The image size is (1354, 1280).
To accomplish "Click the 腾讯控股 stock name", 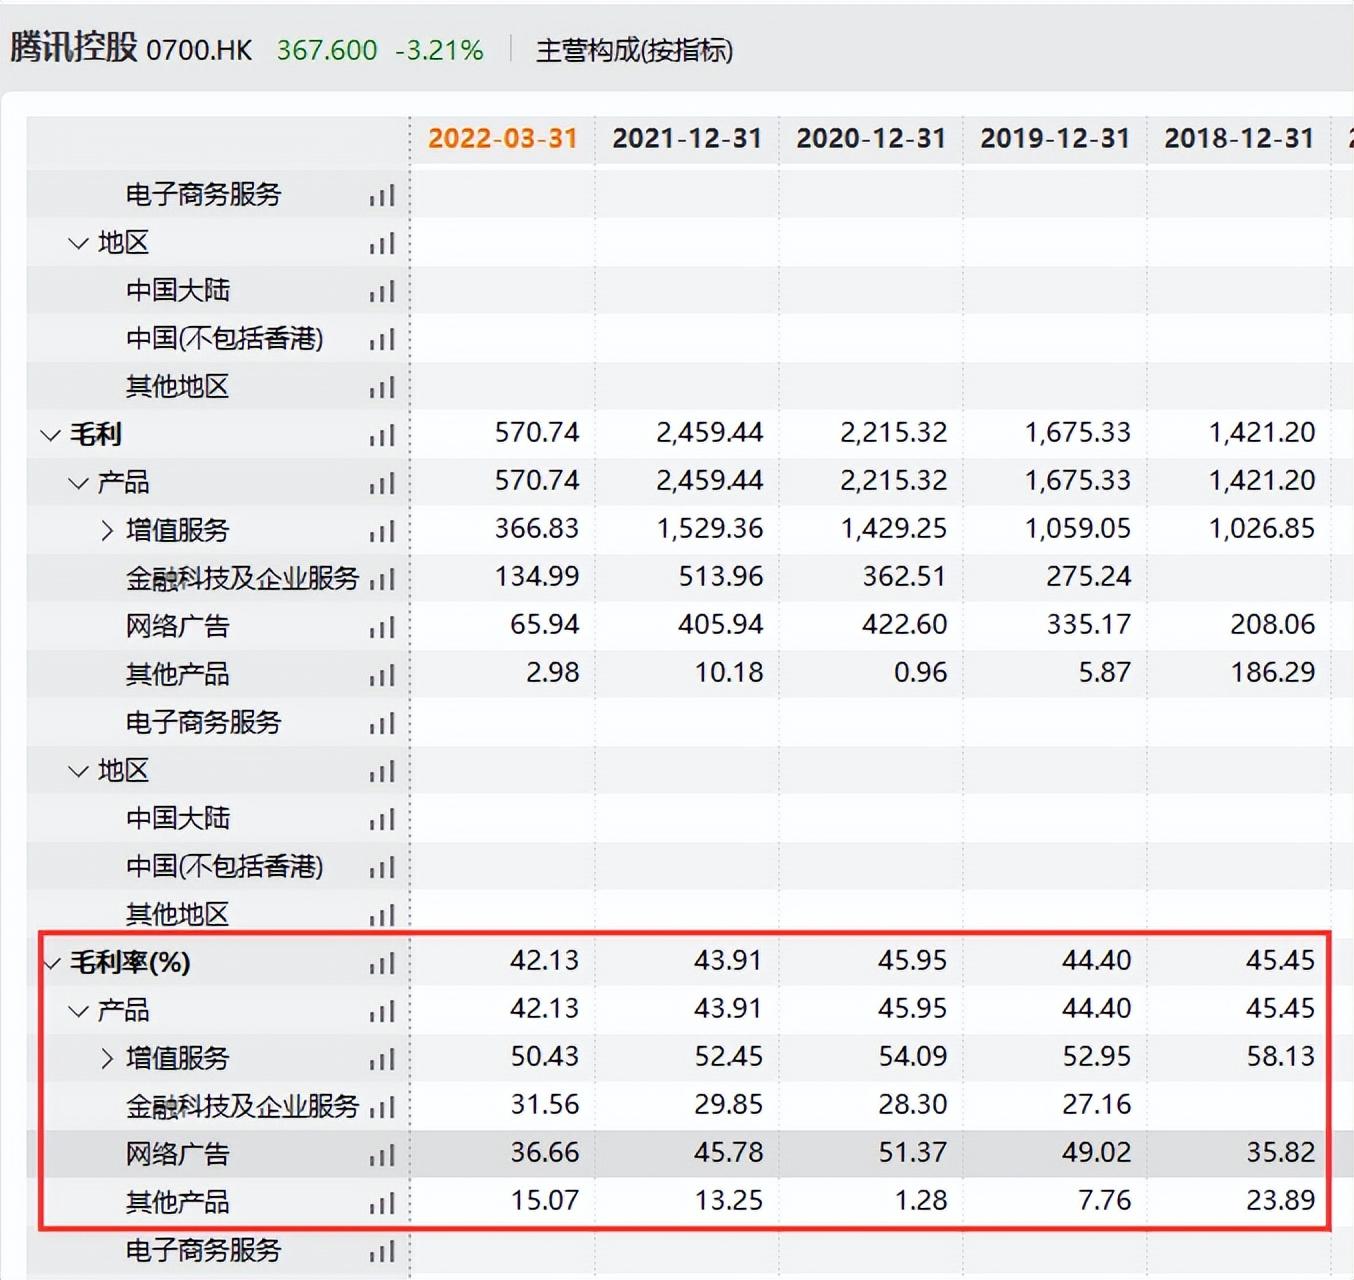I will (x=74, y=47).
